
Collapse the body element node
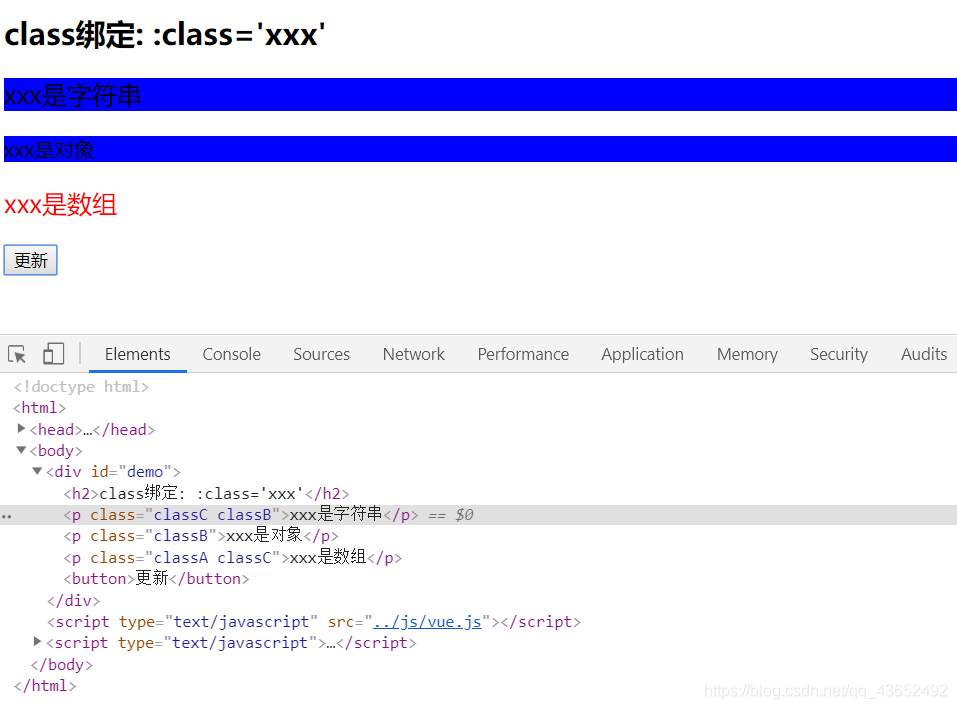[21, 450]
